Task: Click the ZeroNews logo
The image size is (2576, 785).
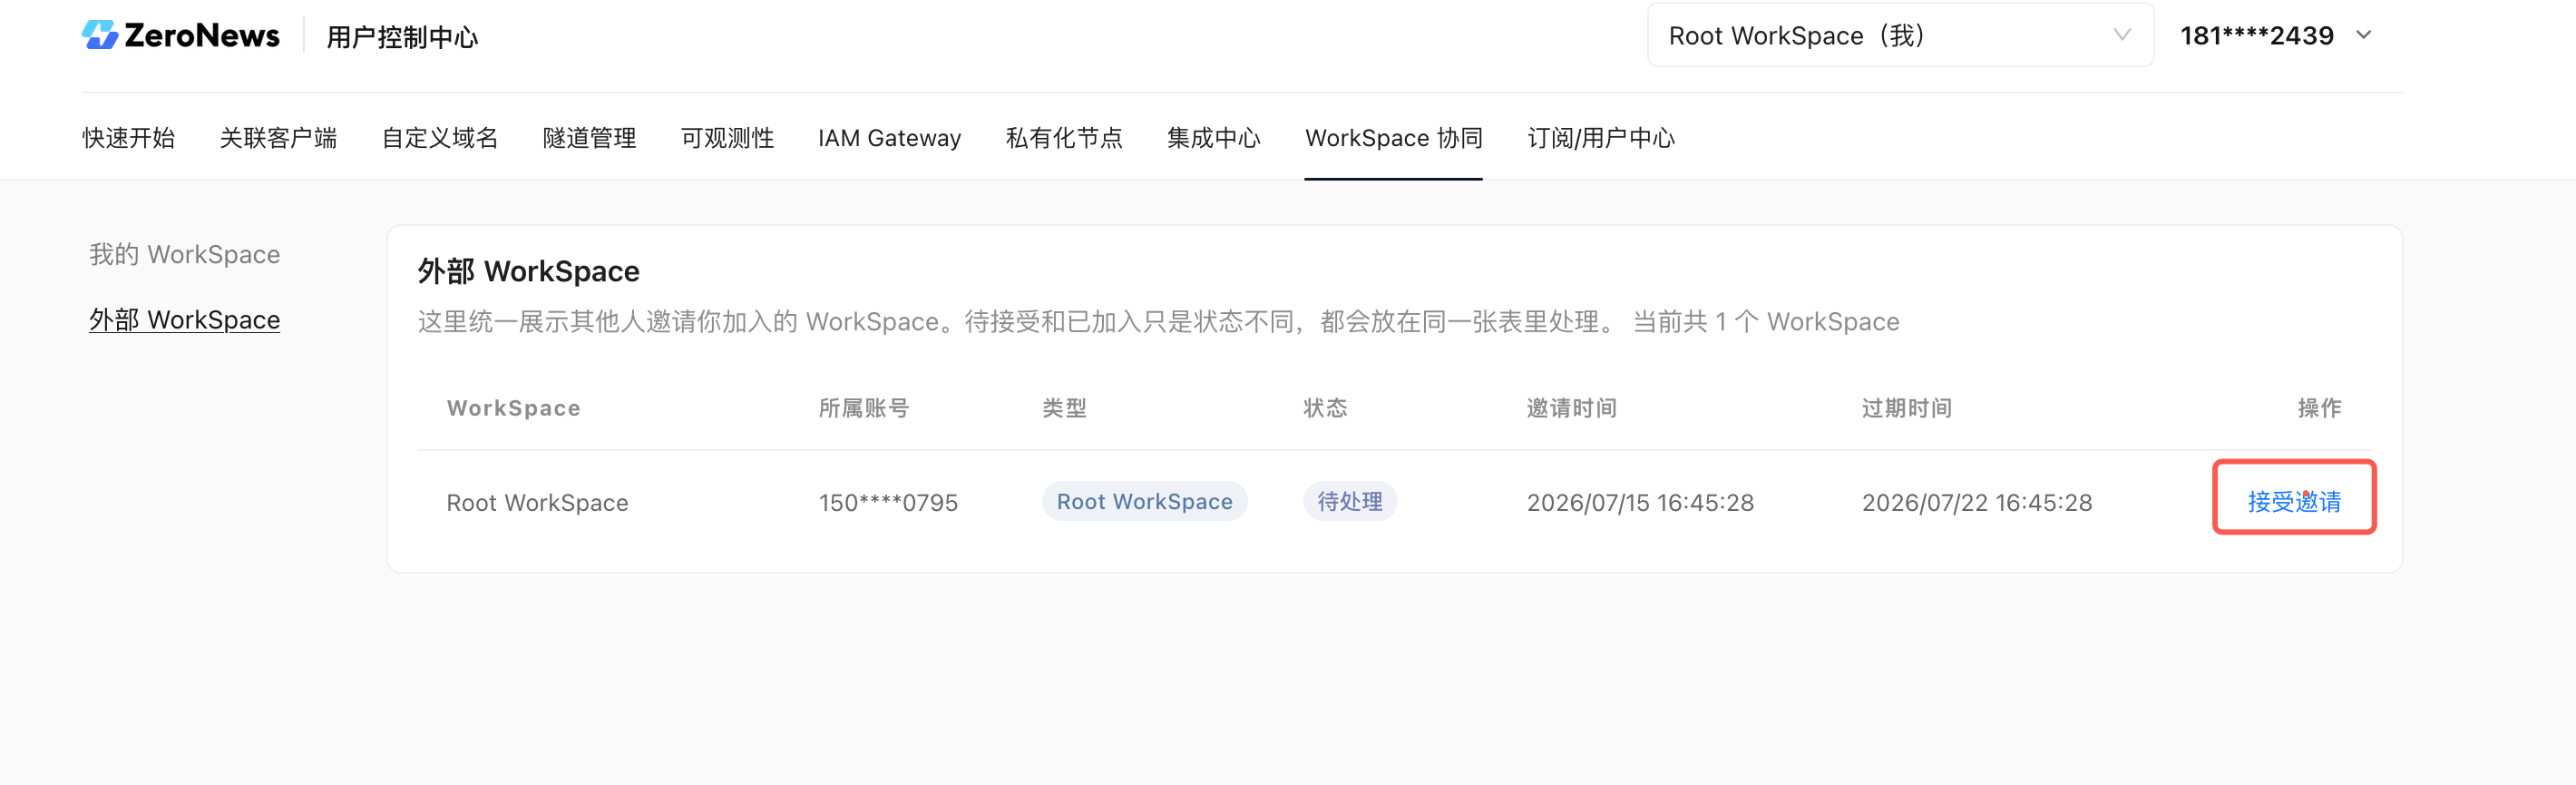Action: [180, 36]
